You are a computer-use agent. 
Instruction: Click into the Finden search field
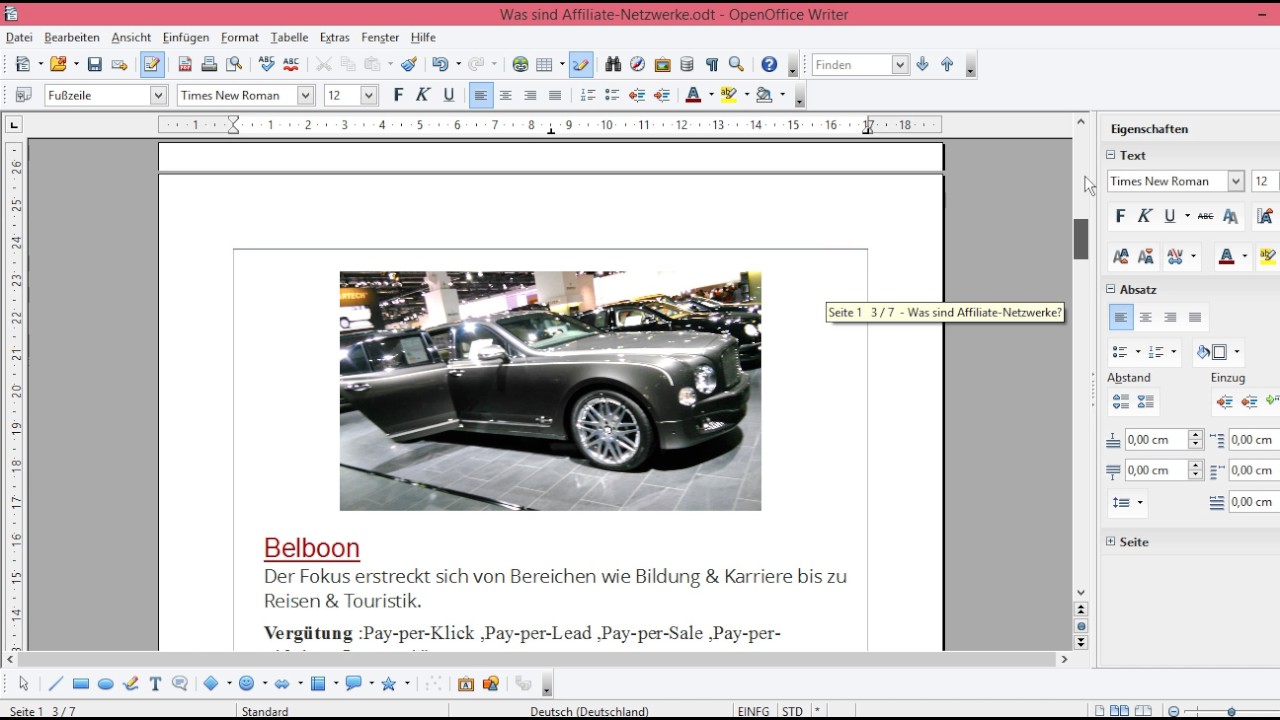click(x=851, y=64)
